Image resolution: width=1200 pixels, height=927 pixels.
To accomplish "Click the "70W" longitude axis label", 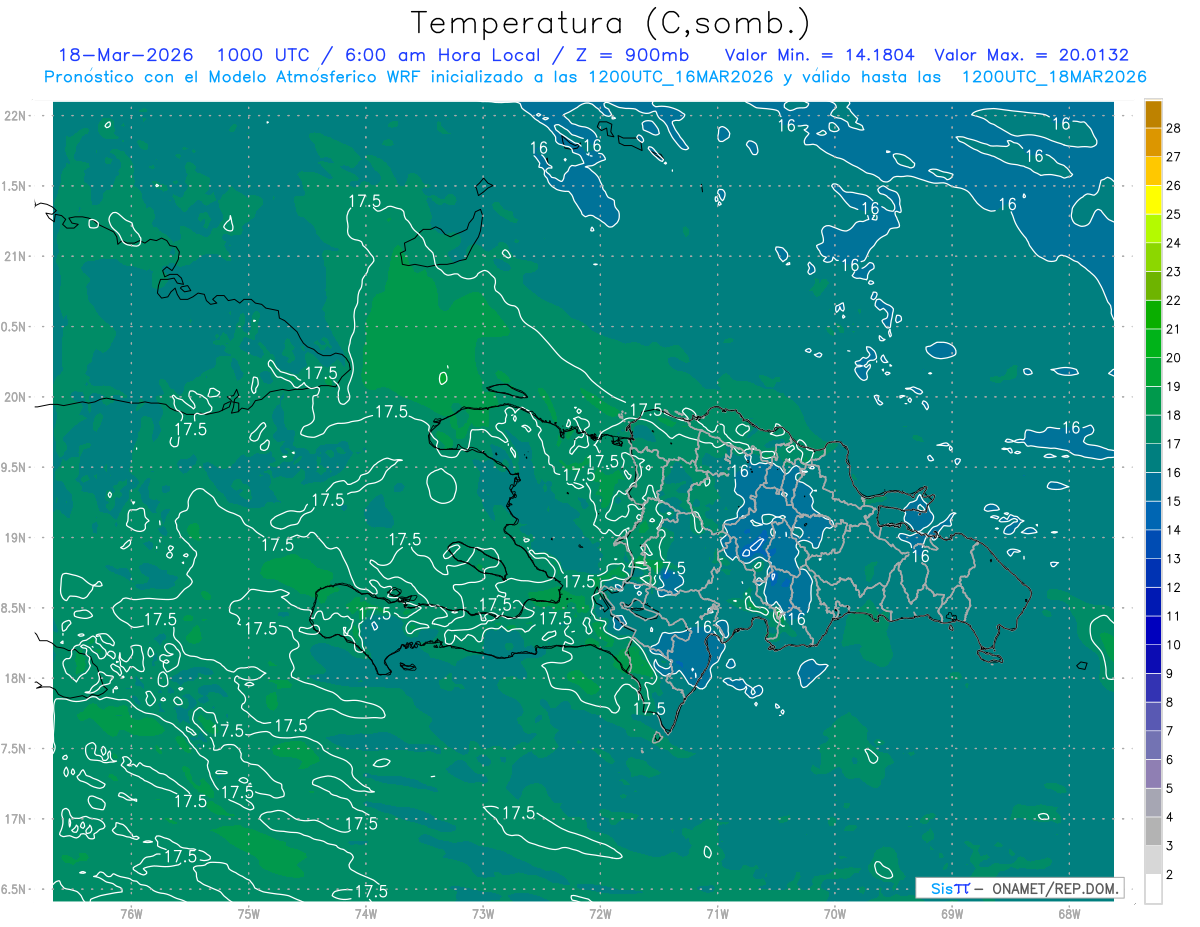I will pos(834,913).
